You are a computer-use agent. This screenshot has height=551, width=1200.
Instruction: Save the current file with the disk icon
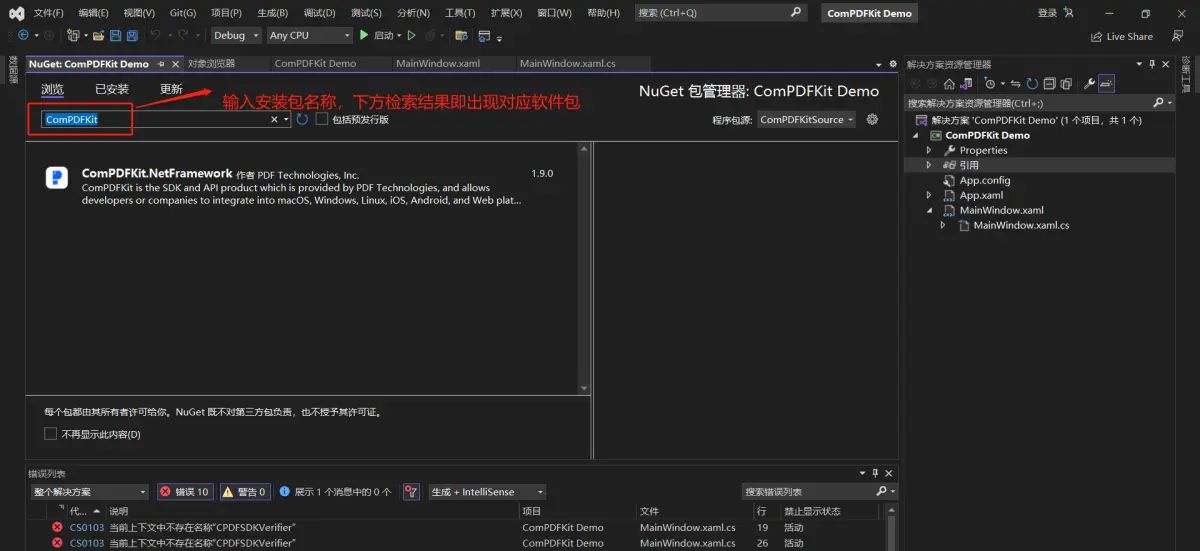(x=116, y=35)
